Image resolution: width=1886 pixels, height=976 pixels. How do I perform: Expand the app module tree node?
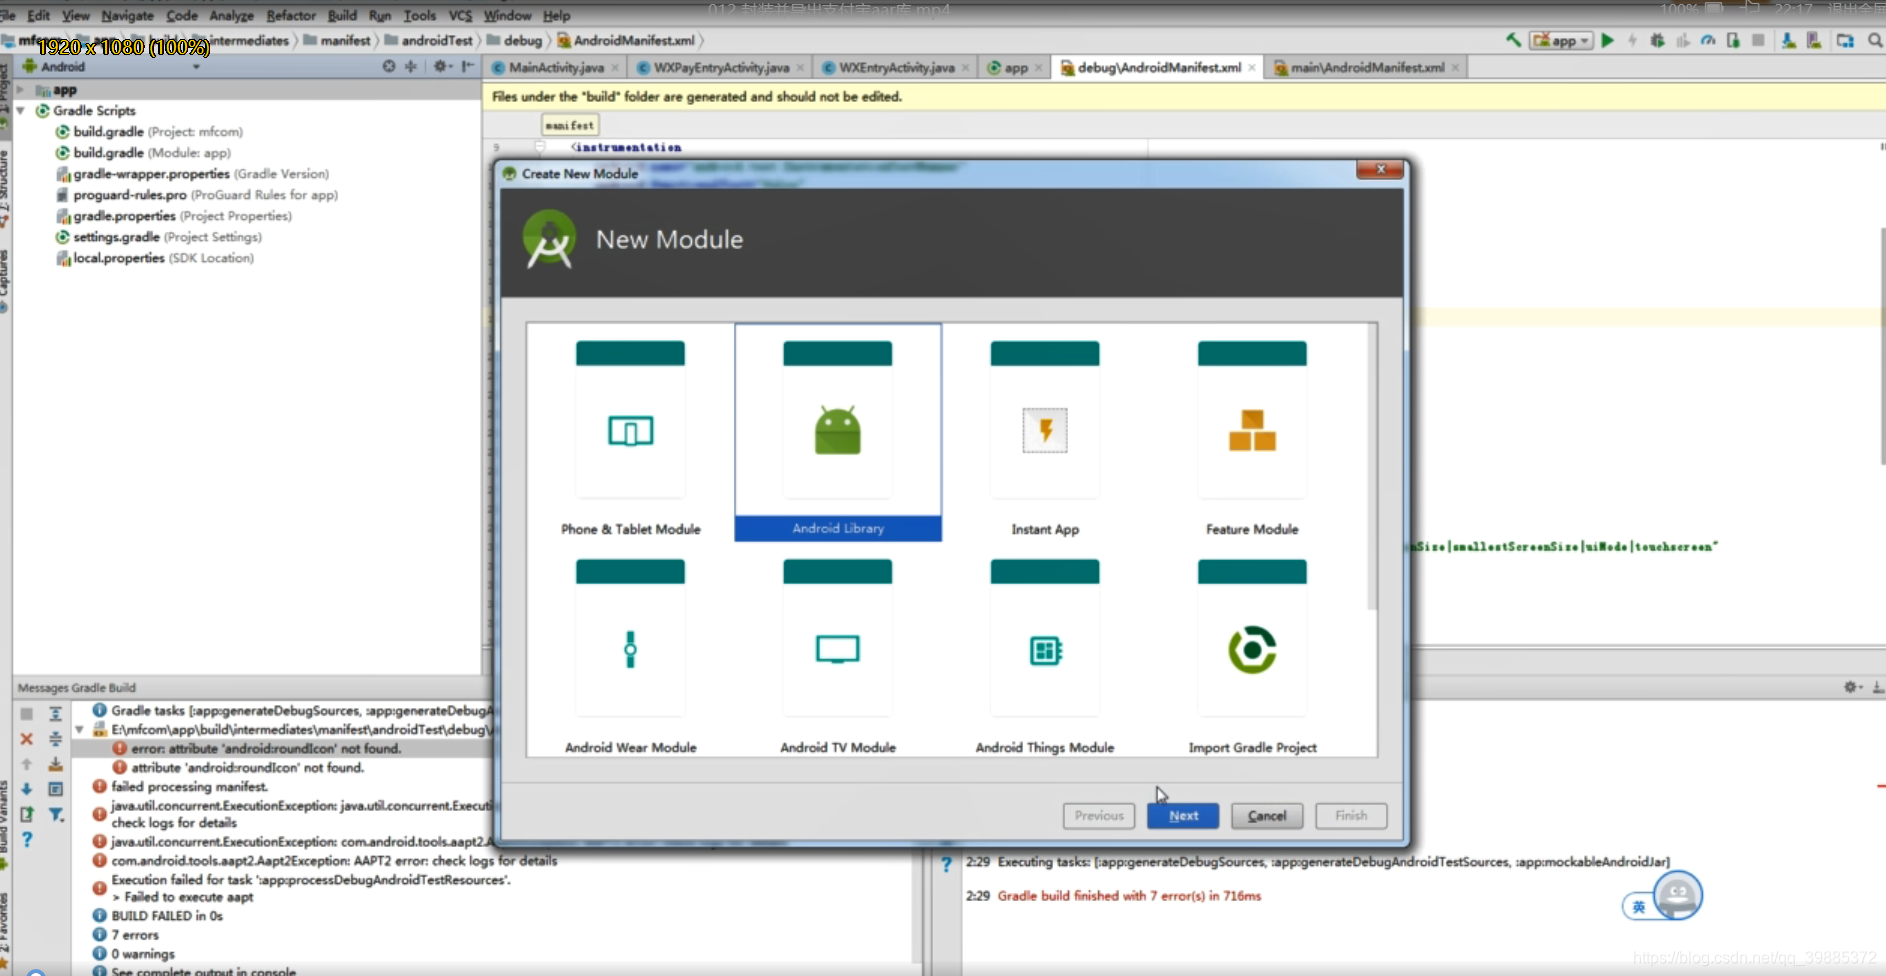21,90
